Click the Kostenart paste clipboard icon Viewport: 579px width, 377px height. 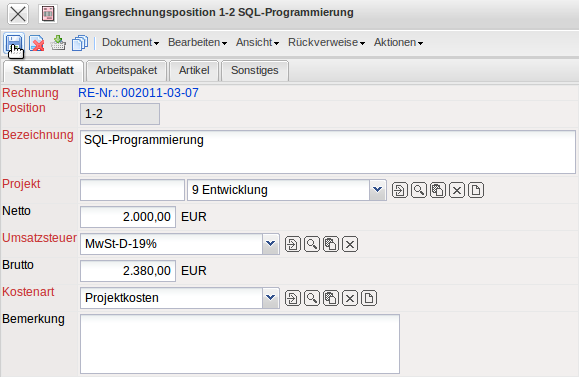330,298
